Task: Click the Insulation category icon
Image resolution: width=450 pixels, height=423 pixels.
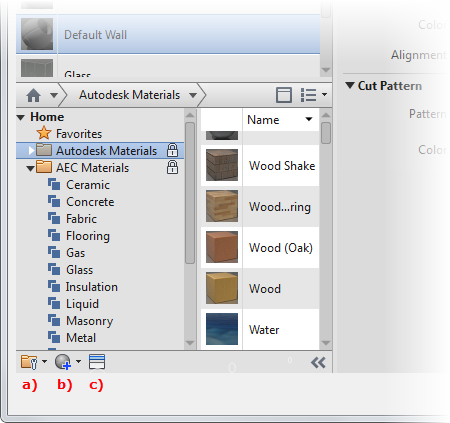Action: click(x=54, y=286)
